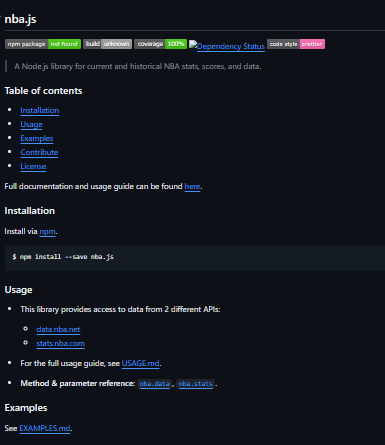The image size is (385, 445).
Task: Click the npm install --save nba.js command text
Action: click(63, 257)
